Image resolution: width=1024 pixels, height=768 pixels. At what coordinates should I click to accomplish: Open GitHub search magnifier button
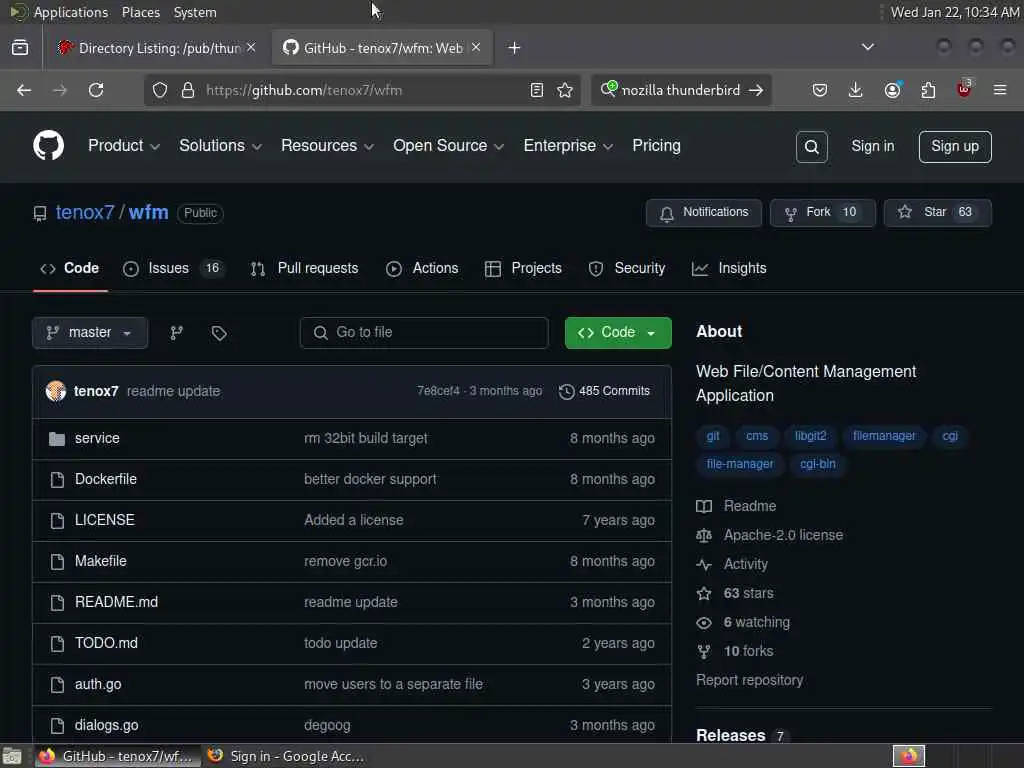(x=812, y=147)
